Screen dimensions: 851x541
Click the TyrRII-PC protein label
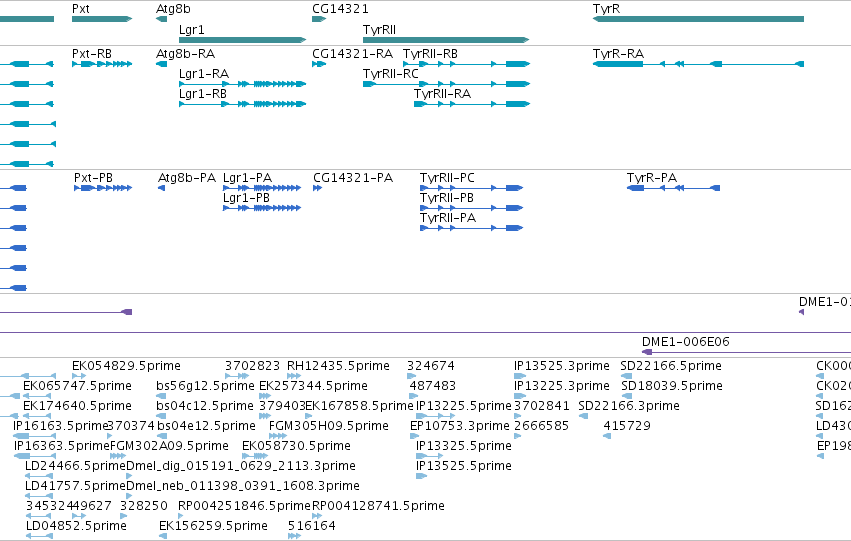coord(447,177)
